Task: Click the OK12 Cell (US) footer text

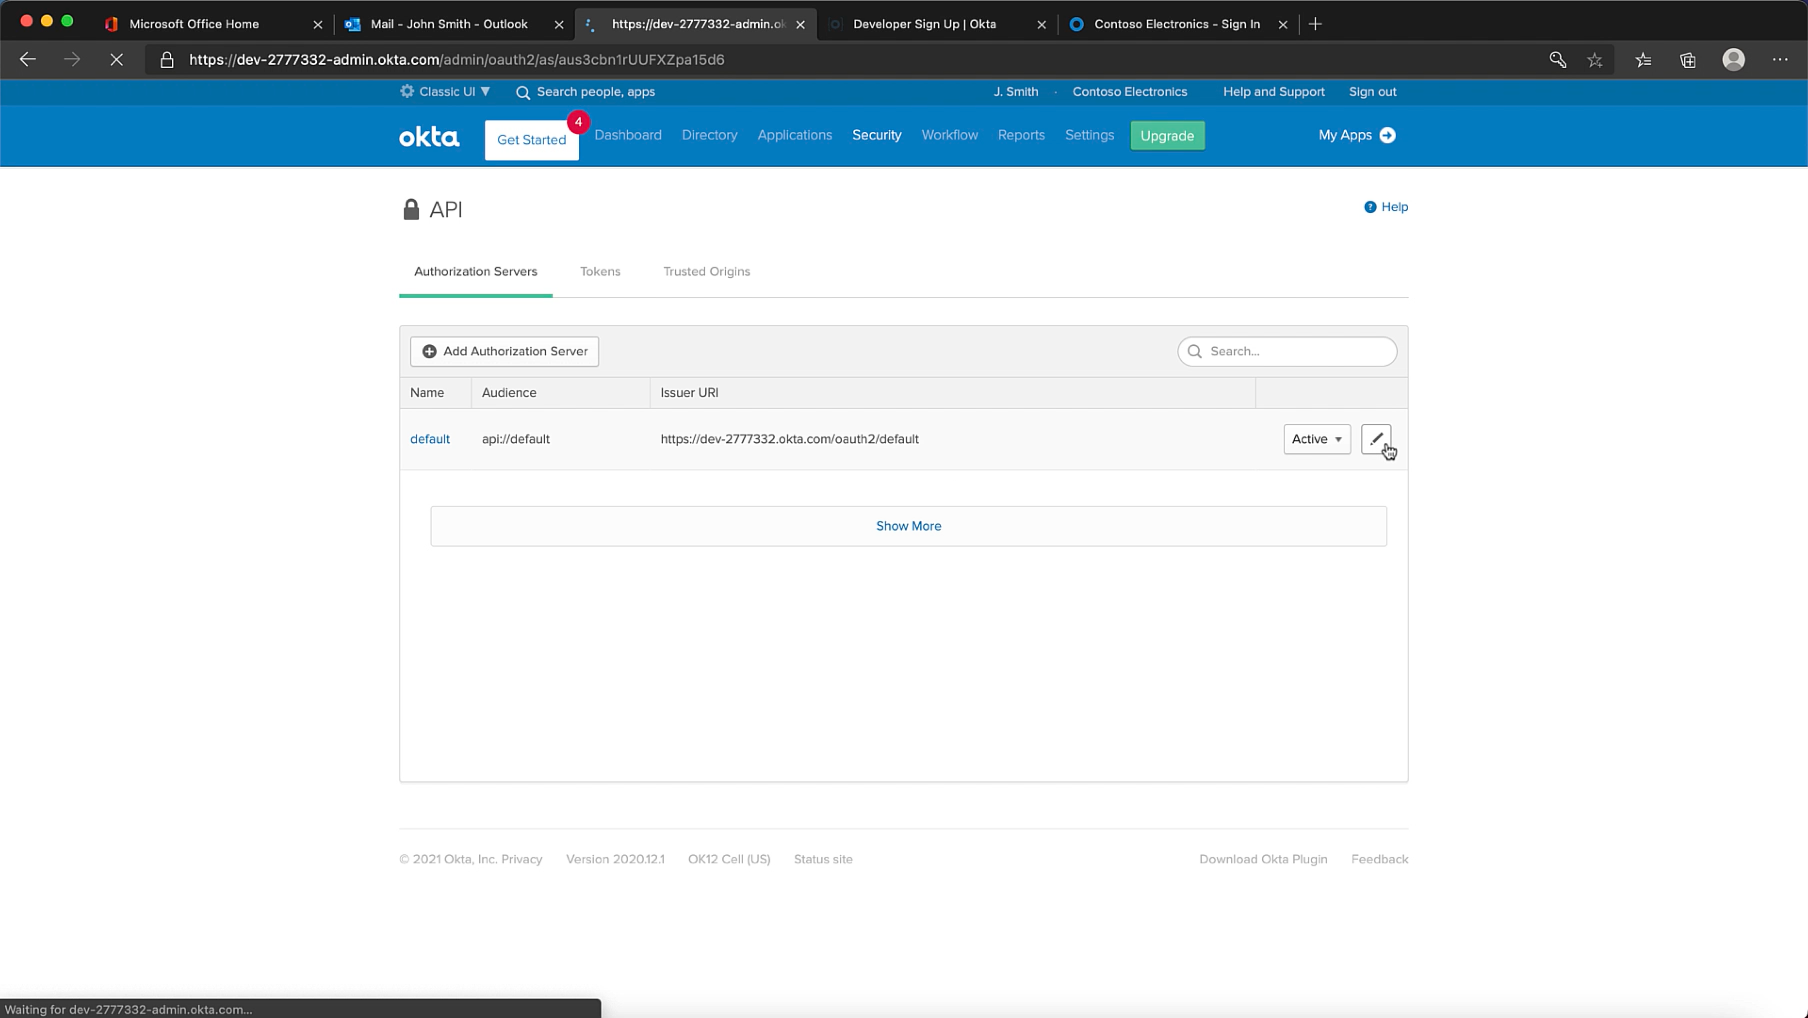Action: [x=729, y=859]
